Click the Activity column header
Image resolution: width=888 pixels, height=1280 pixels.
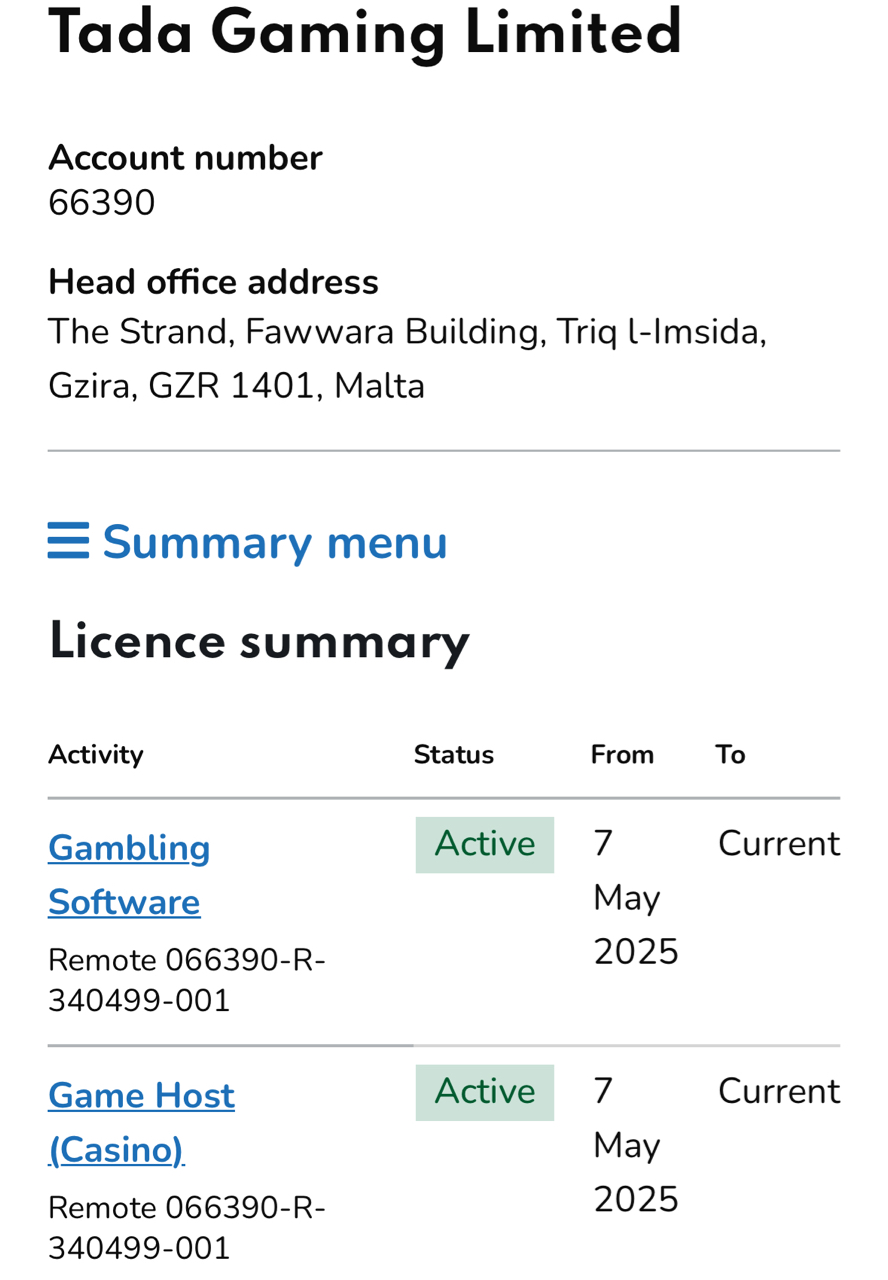click(x=96, y=755)
